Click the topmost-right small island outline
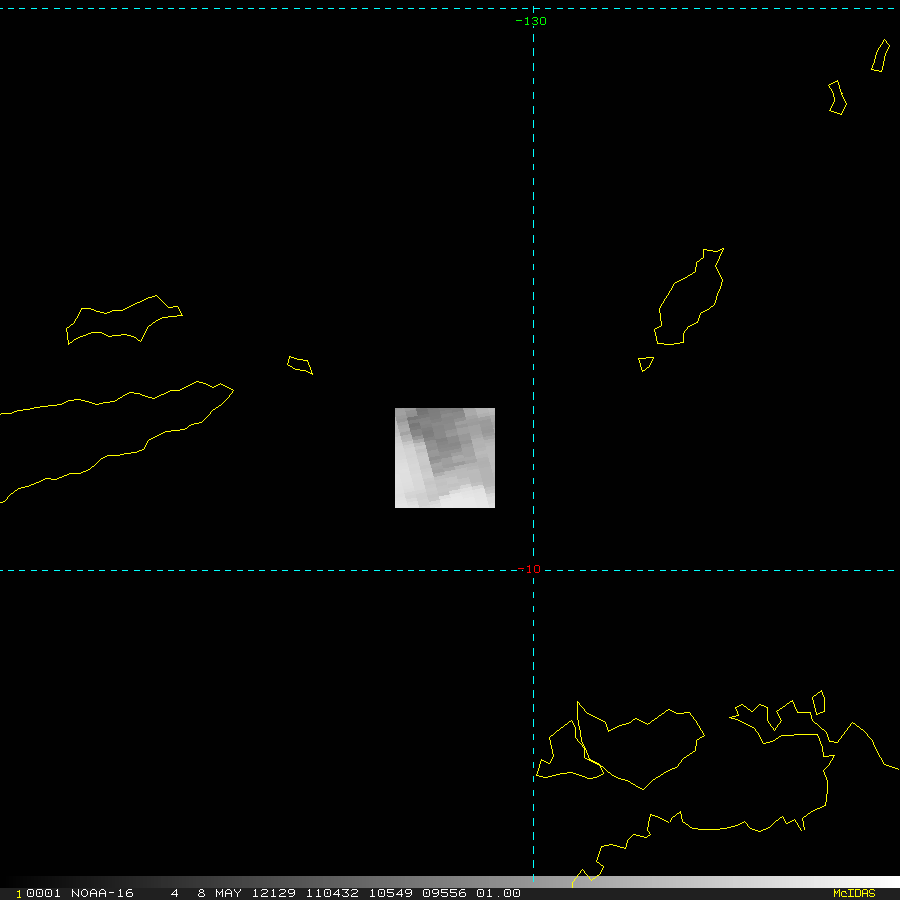 pyautogui.click(x=880, y=56)
